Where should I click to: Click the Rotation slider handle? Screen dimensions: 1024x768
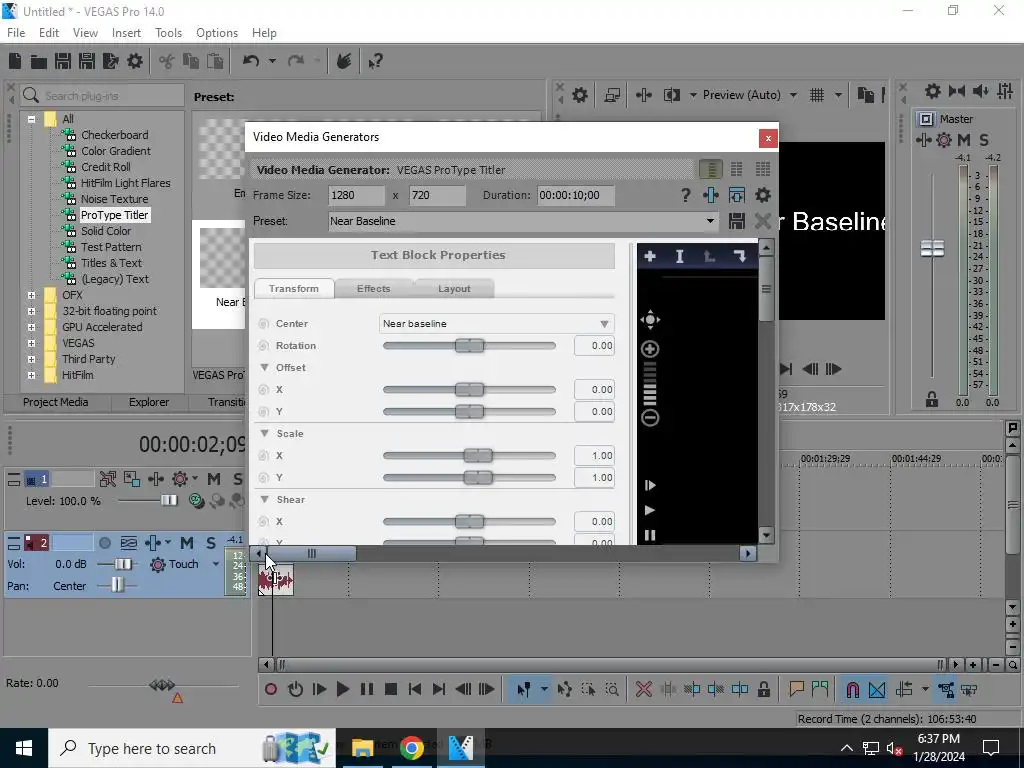pyautogui.click(x=470, y=345)
